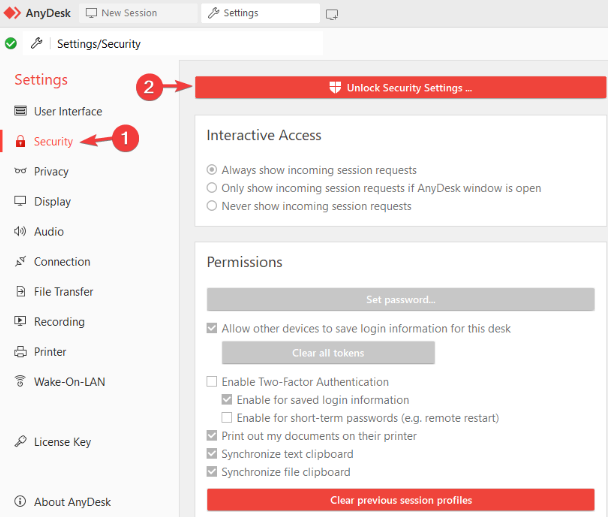Enable Two-Factor Authentication checkbox
The image size is (608, 517).
point(212,382)
